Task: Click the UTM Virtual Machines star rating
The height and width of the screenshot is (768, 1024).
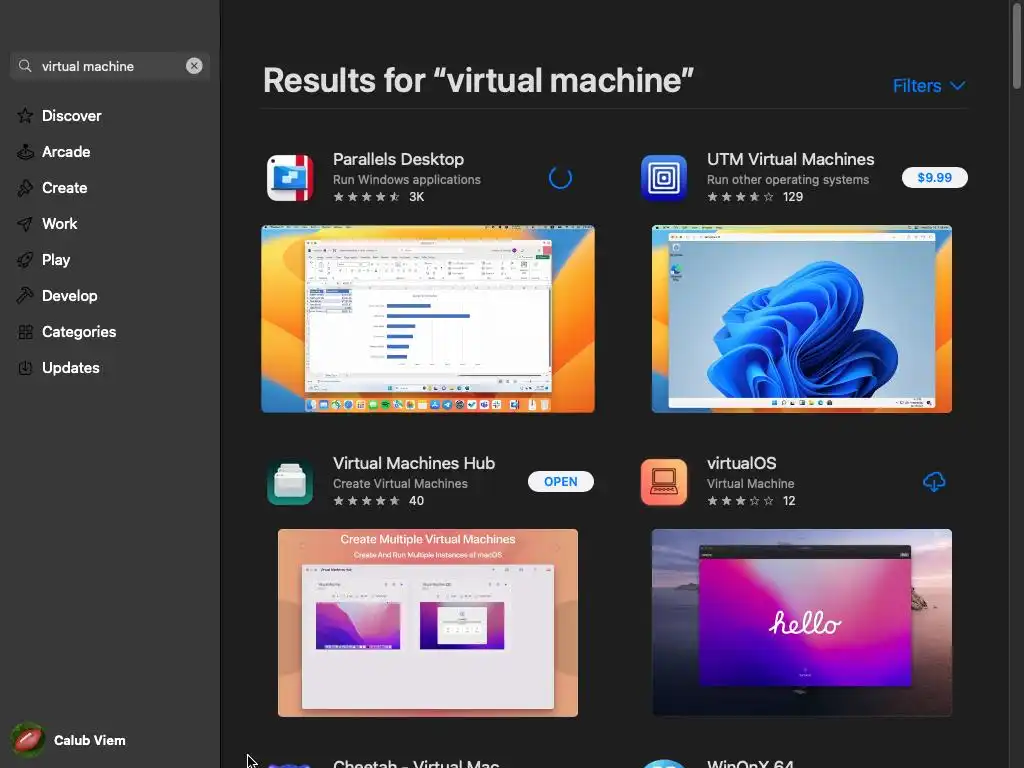Action: tap(741, 197)
